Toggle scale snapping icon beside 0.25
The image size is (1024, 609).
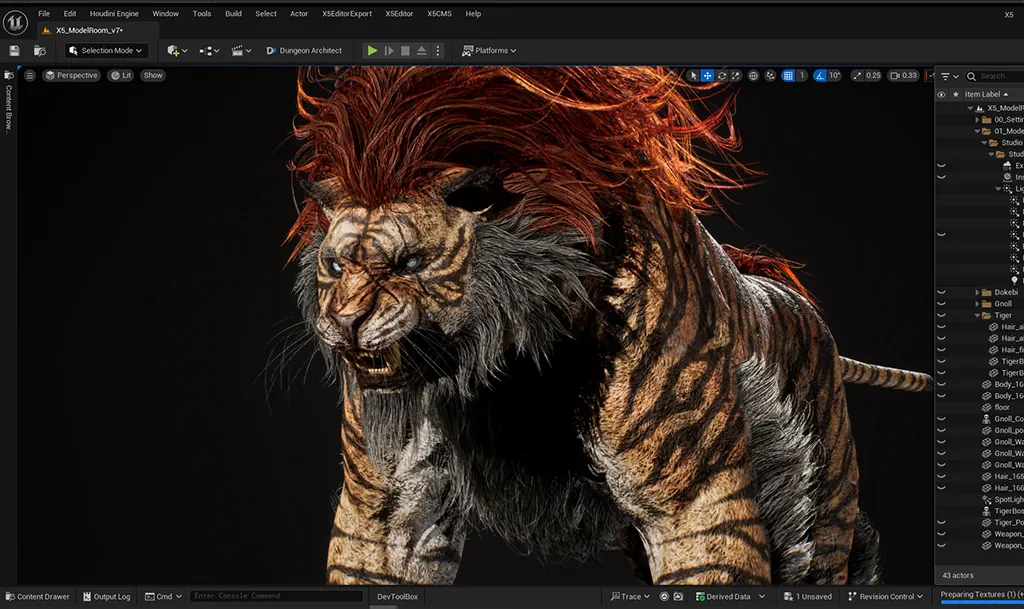coord(857,76)
